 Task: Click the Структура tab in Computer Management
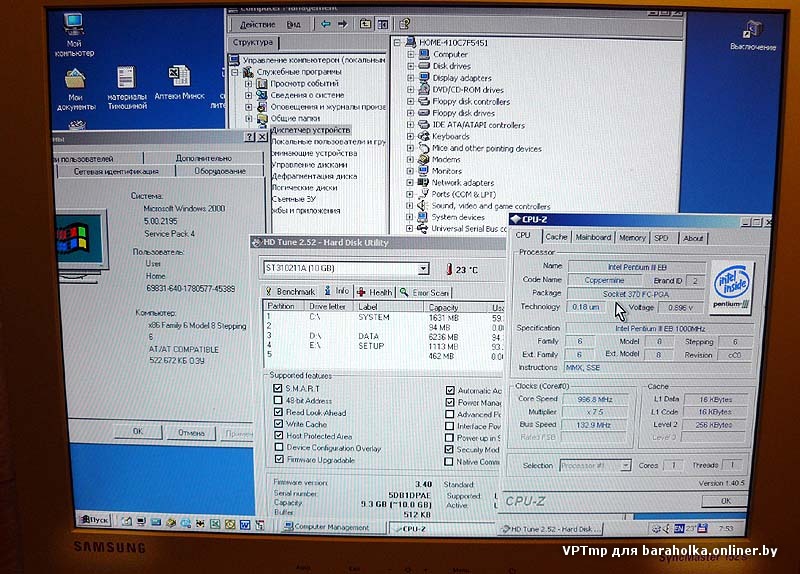coord(253,42)
